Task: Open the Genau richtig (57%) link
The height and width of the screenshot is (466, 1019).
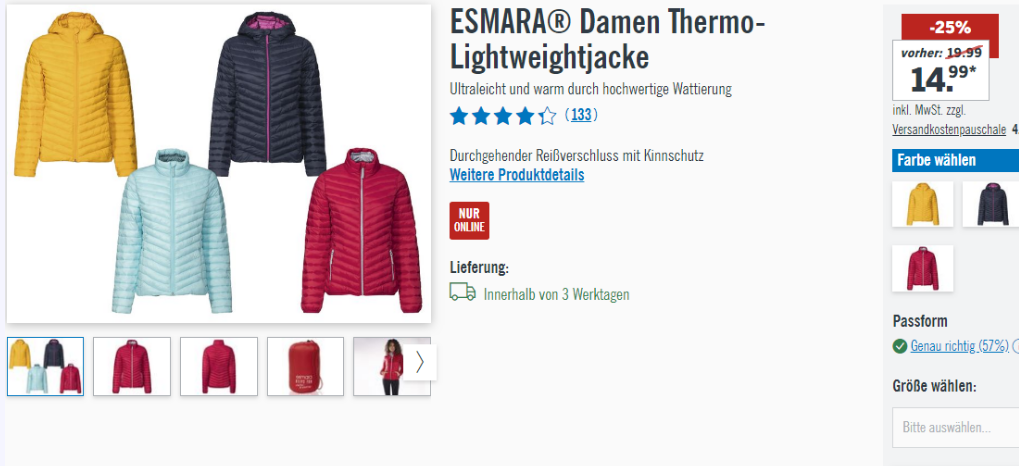Action: (x=959, y=346)
